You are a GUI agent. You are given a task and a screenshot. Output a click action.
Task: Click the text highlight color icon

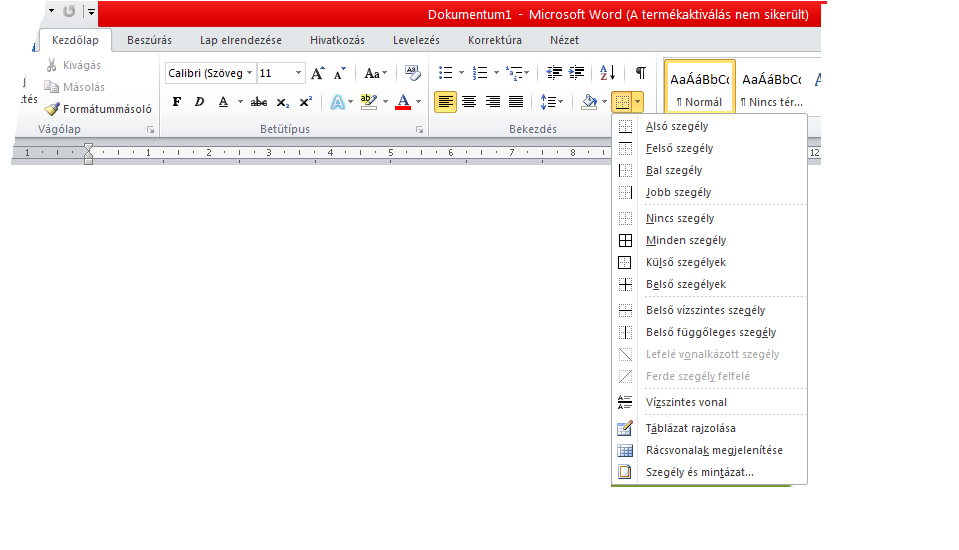click(369, 102)
